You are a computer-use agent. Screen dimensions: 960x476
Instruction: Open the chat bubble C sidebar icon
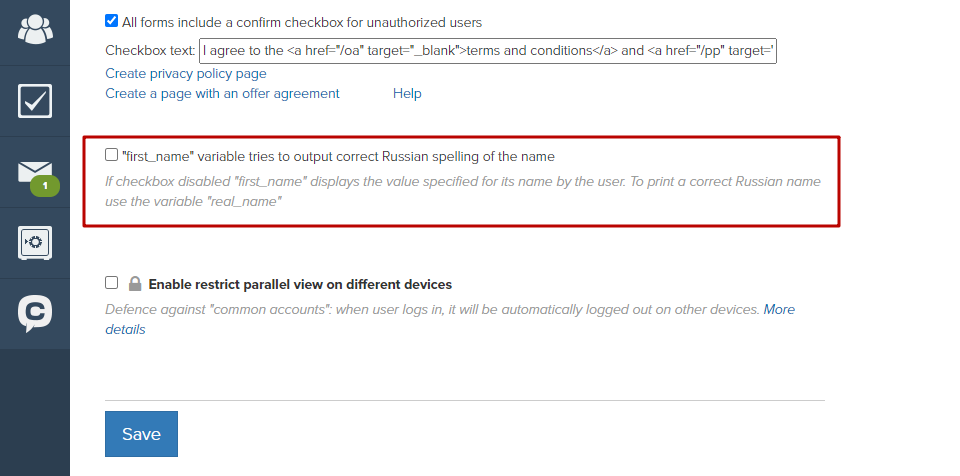(35, 314)
